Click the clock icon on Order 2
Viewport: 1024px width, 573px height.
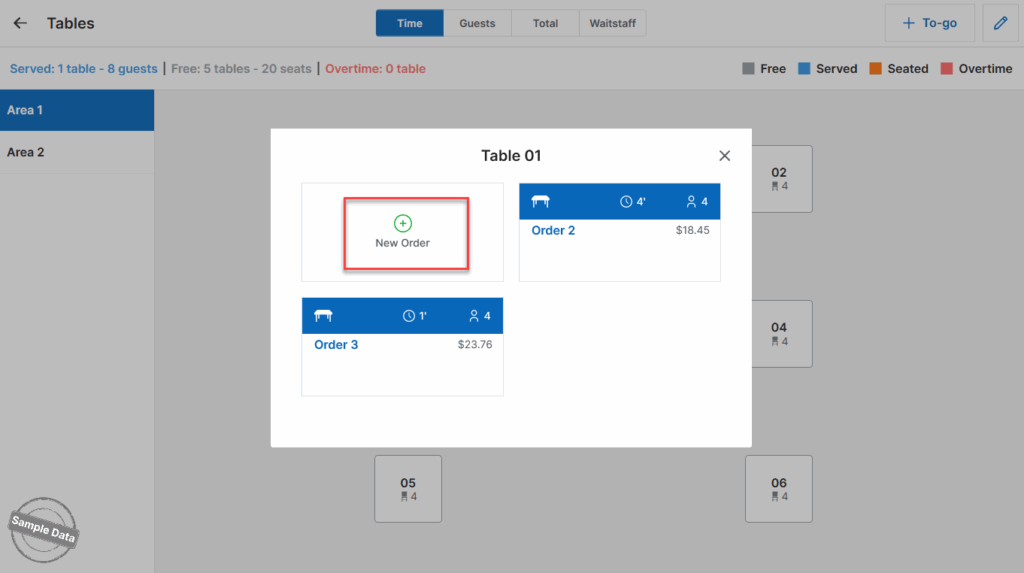[x=626, y=202]
